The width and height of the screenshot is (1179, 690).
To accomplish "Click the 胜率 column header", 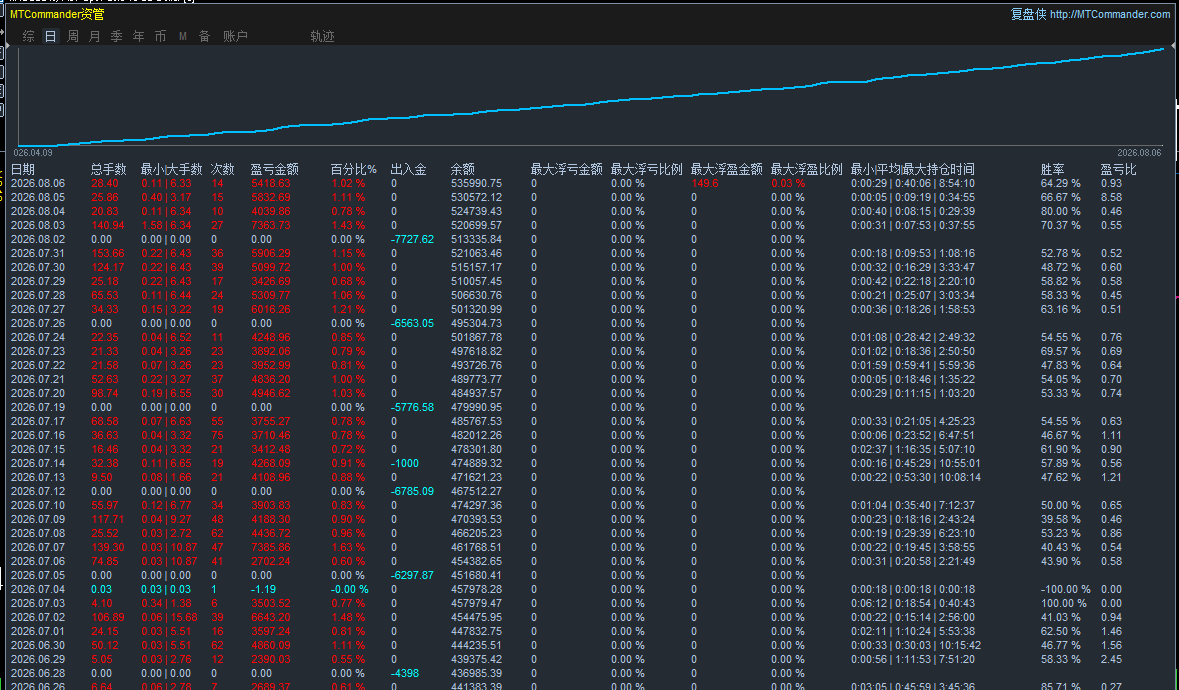I will point(1053,169).
